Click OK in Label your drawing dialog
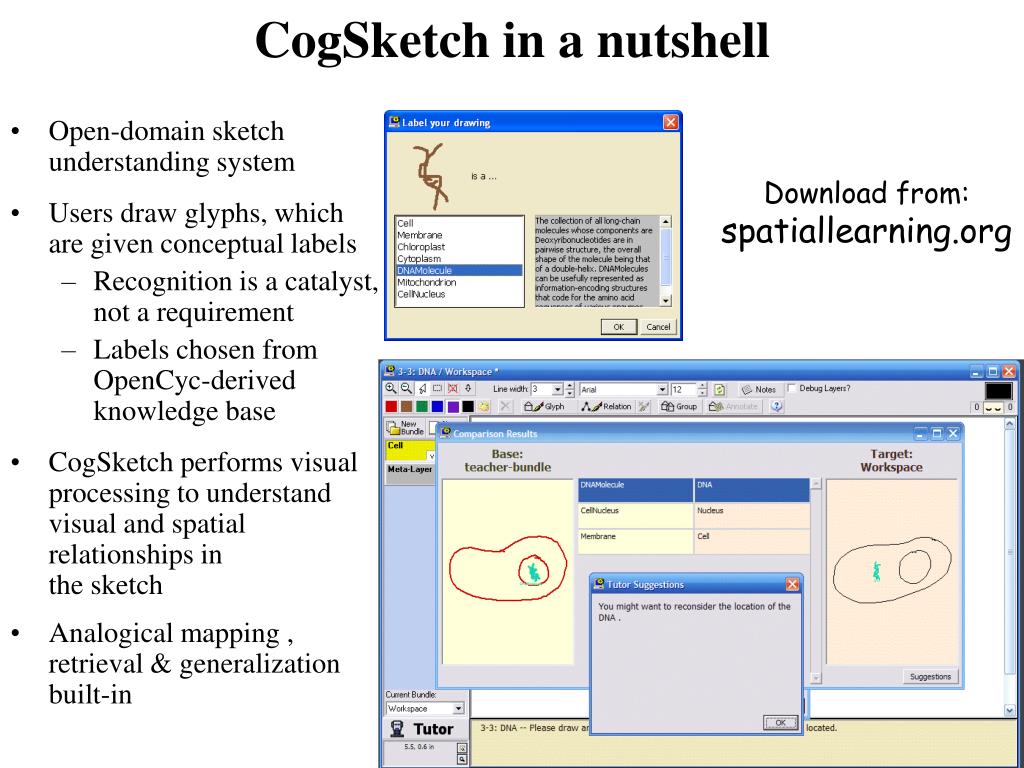The height and width of the screenshot is (768, 1024). (618, 327)
